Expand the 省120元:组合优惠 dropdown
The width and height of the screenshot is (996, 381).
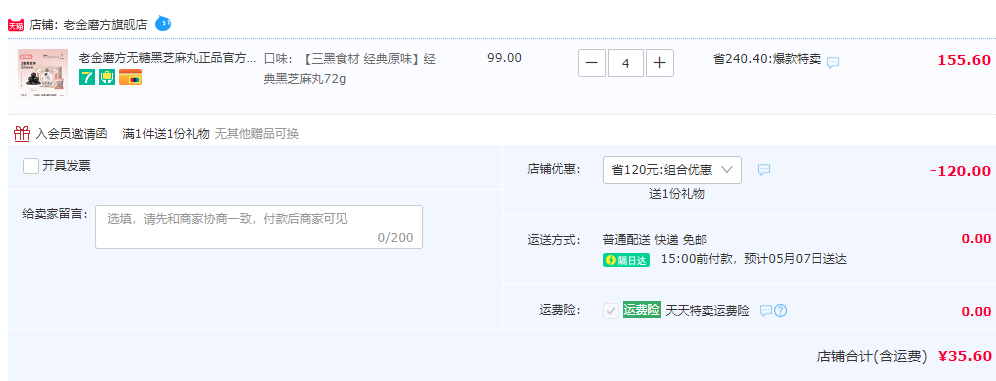coord(672,170)
